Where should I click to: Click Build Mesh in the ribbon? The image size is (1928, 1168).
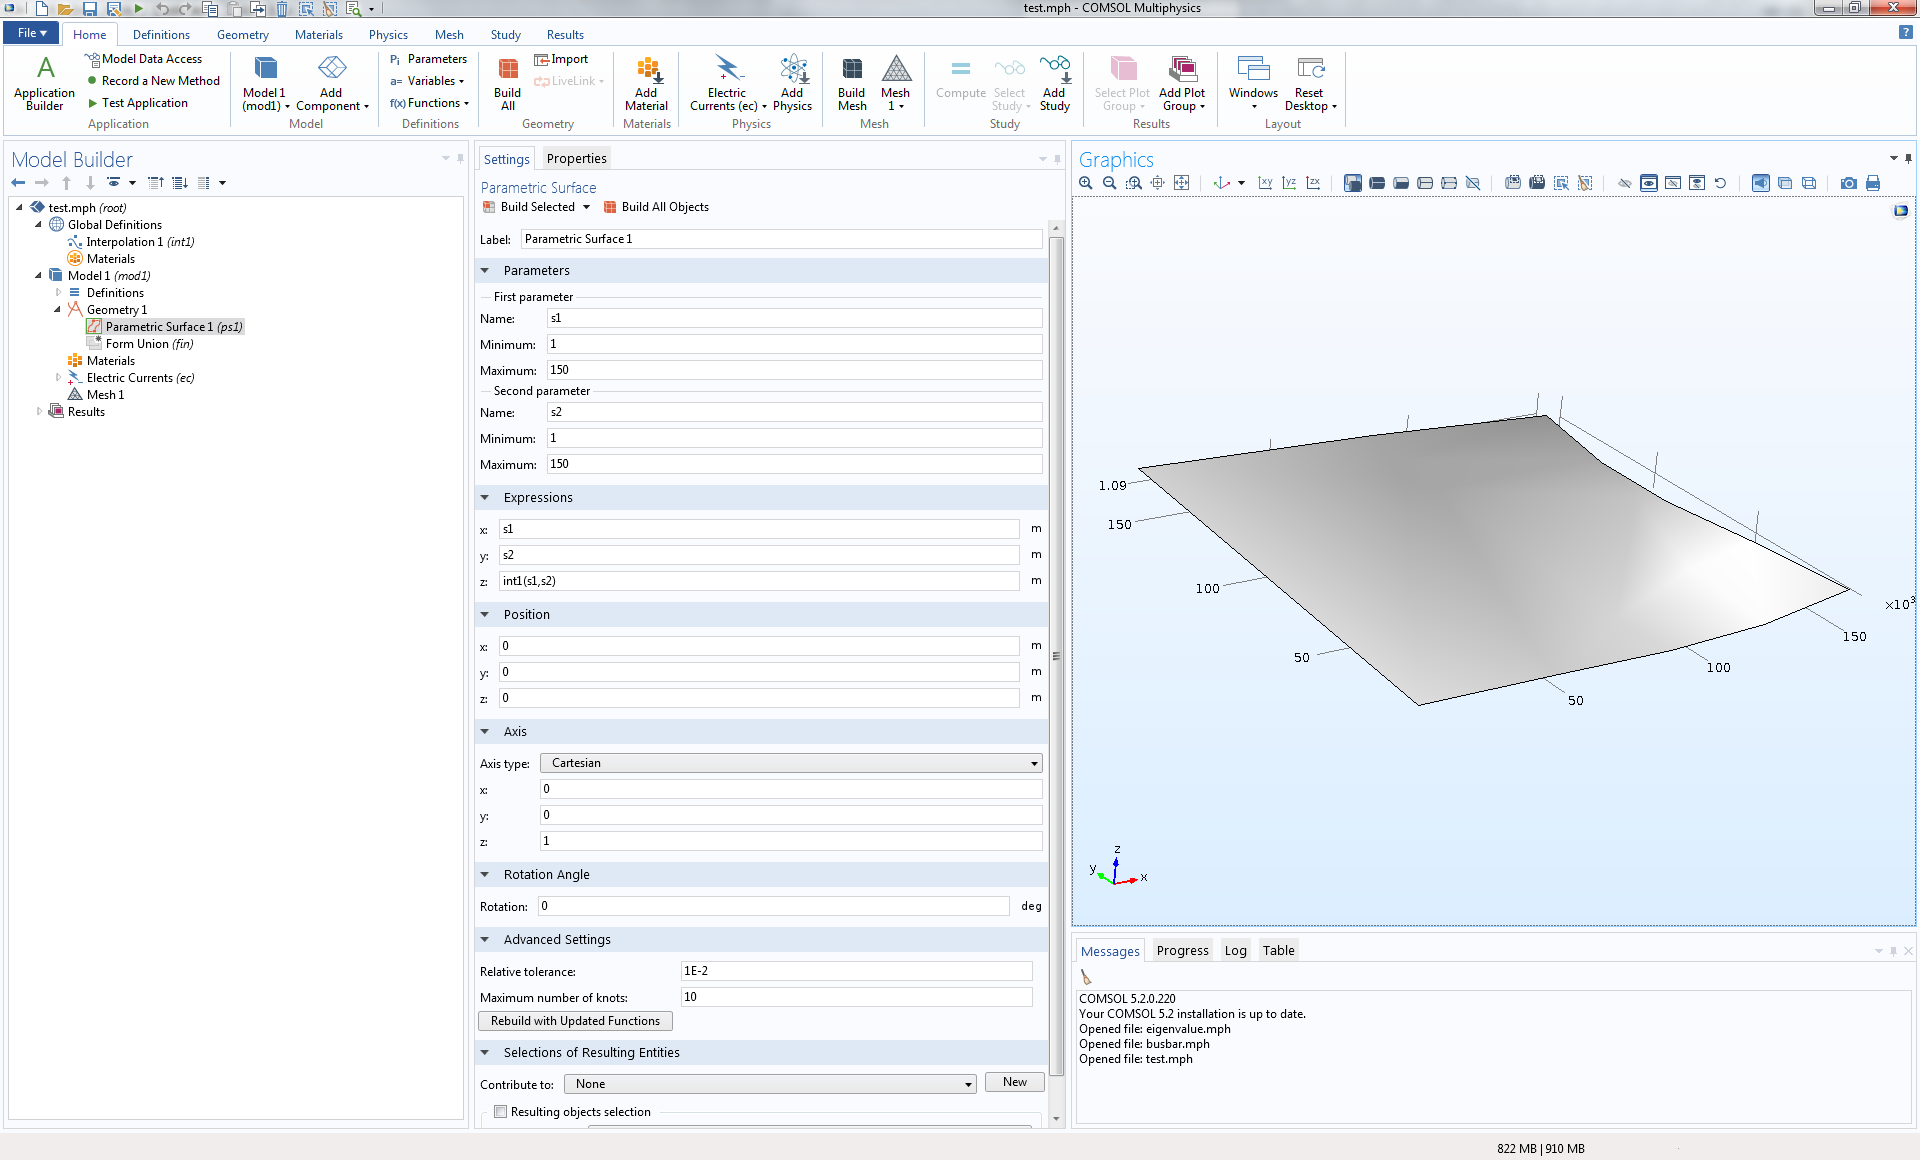[x=851, y=83]
